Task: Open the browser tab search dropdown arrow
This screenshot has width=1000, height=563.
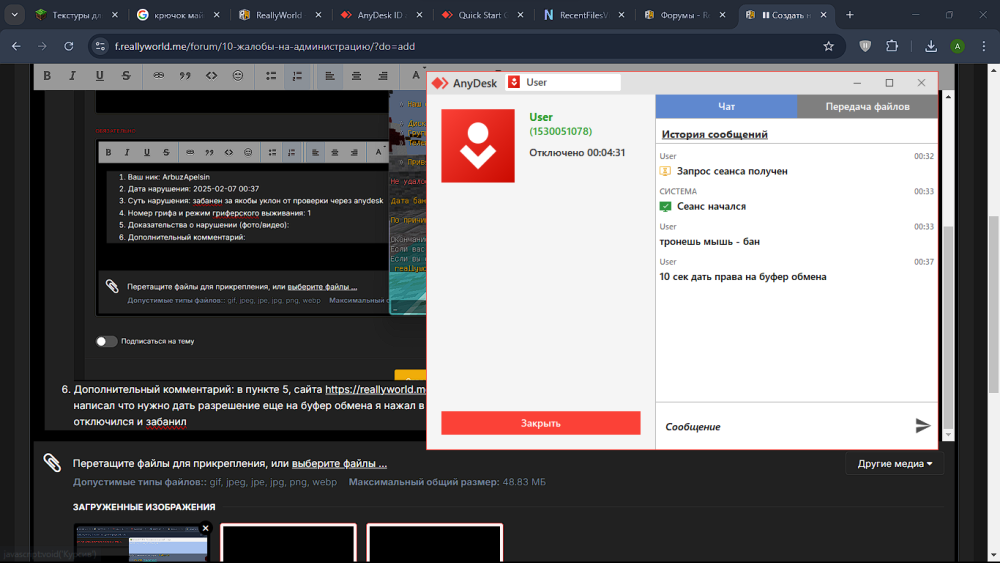Action: [14, 15]
